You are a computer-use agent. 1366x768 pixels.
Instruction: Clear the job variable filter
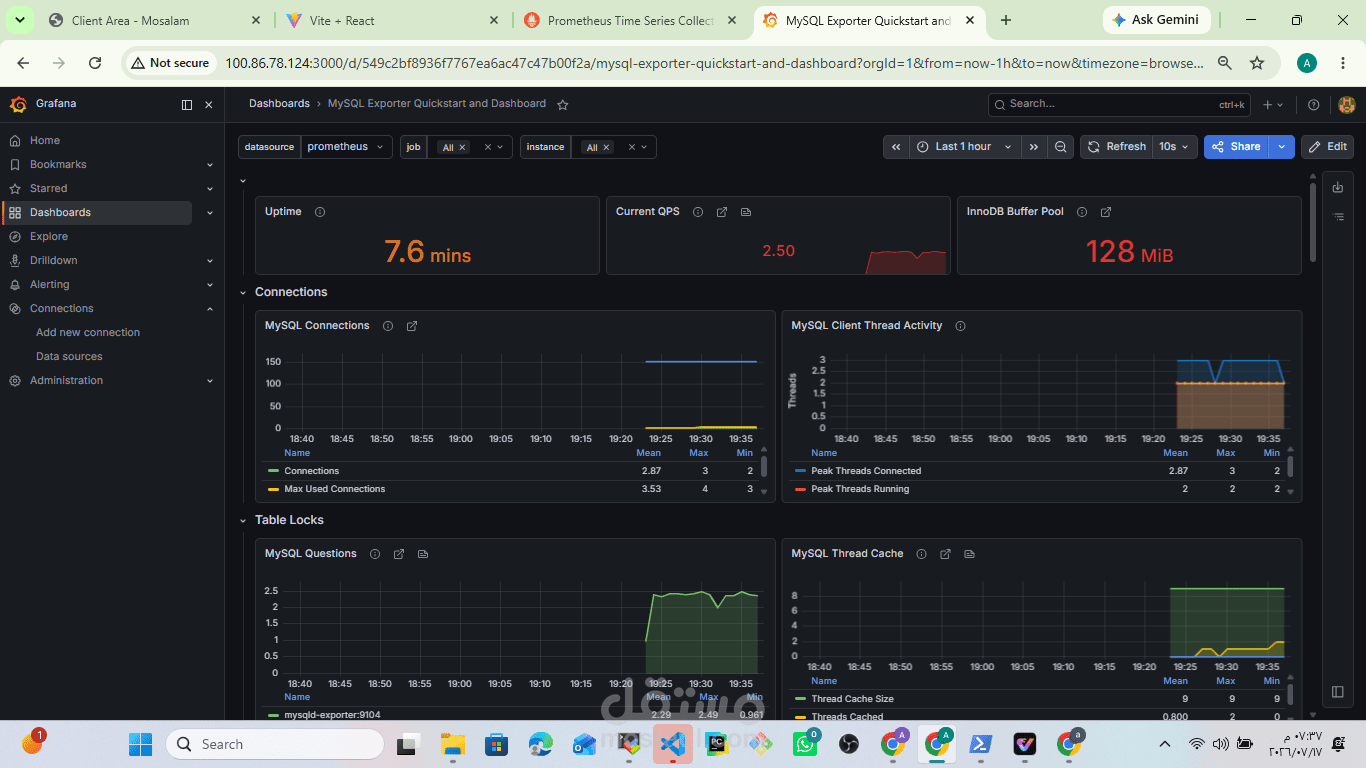(x=488, y=147)
